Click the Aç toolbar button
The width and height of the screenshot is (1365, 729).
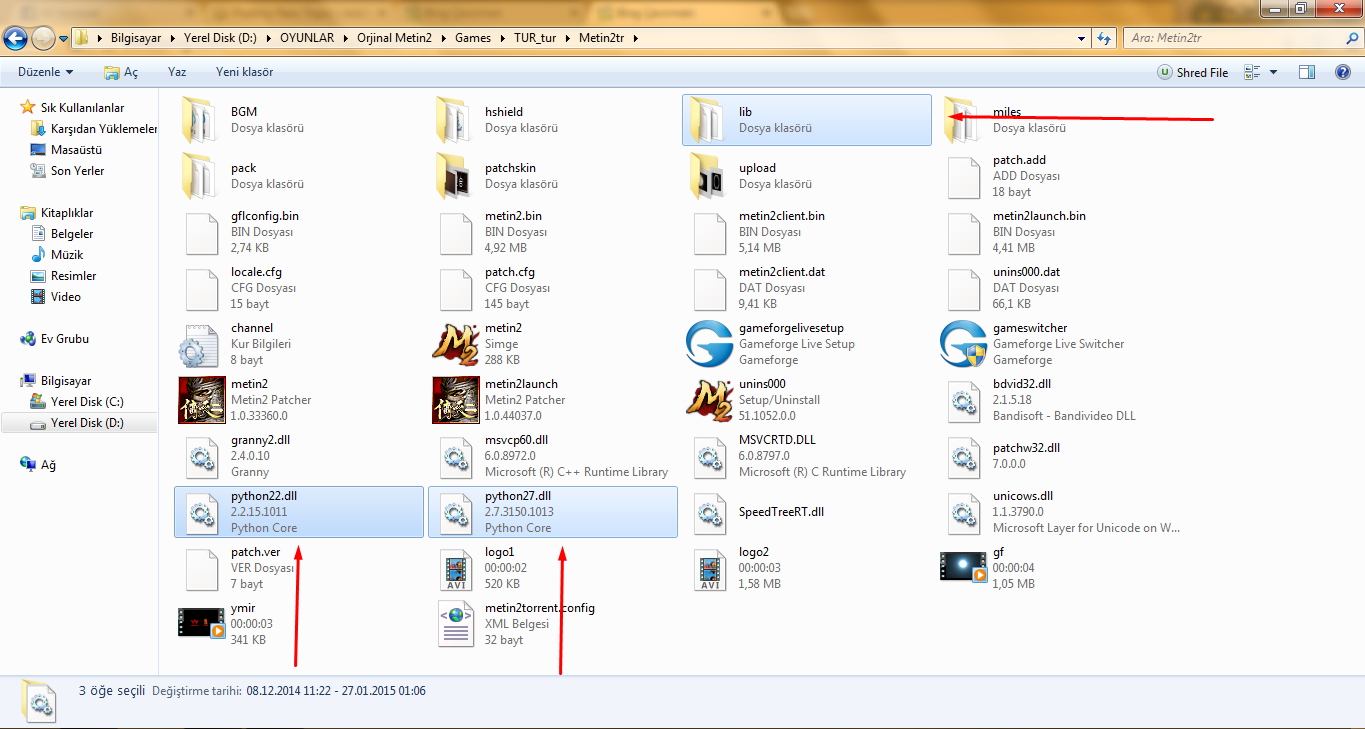(121, 72)
